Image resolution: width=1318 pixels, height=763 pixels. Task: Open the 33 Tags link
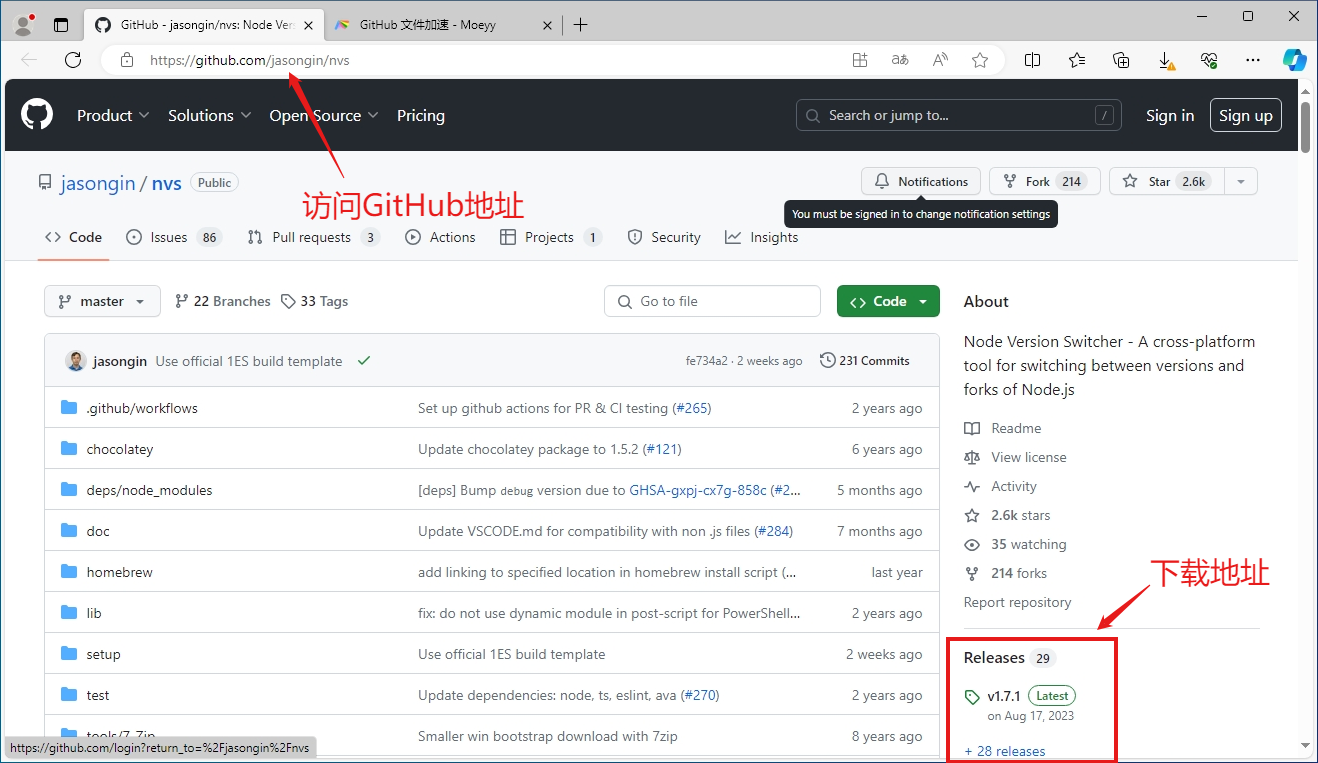point(314,301)
